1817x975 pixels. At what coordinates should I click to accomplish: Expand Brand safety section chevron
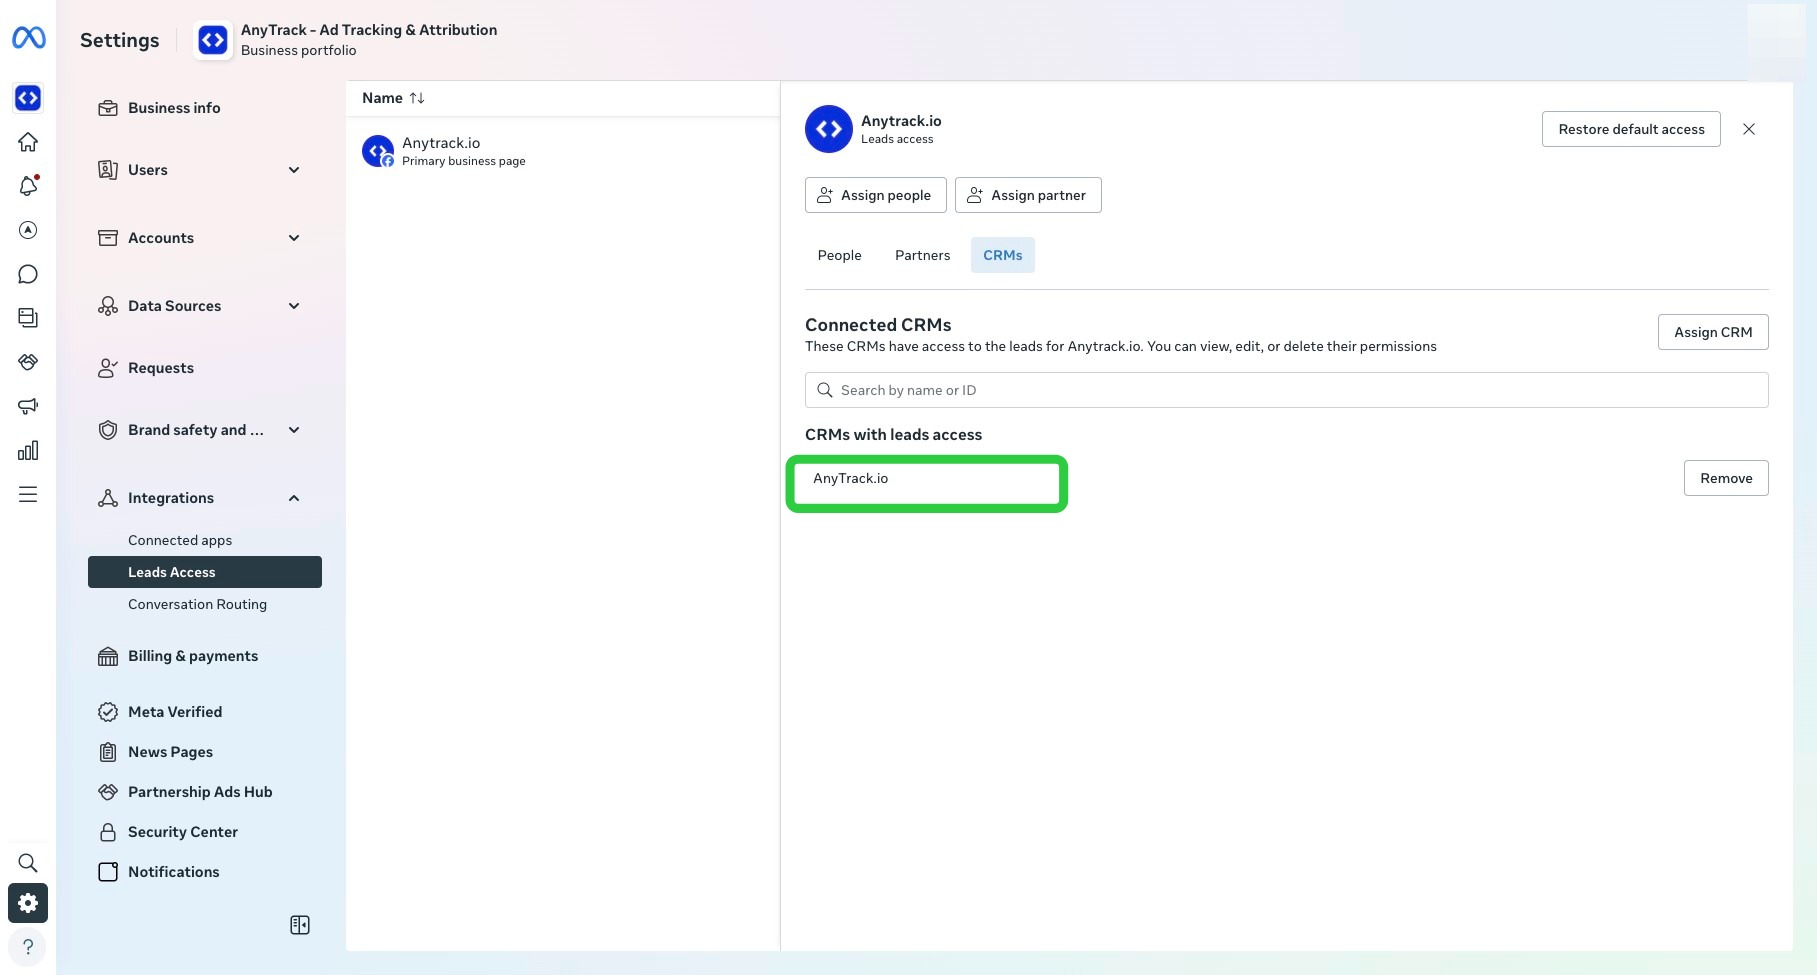click(294, 430)
